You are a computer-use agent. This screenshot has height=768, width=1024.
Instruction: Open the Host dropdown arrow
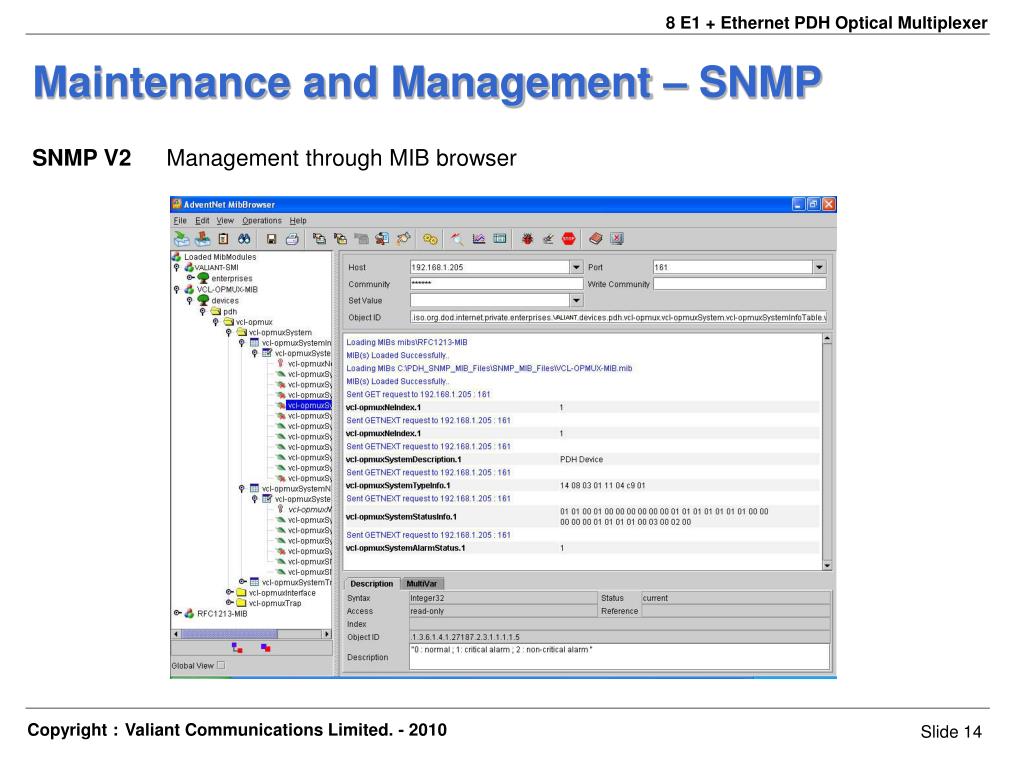[576, 267]
